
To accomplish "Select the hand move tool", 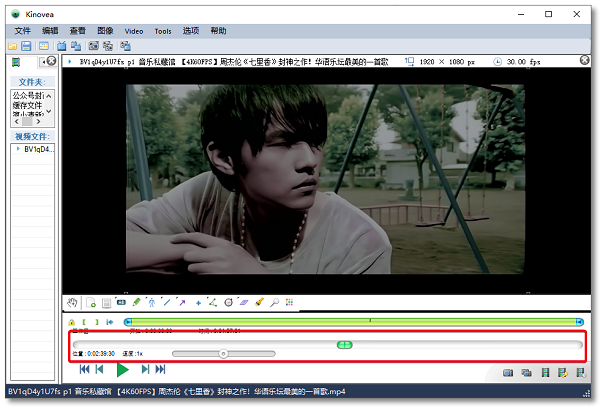I will (71, 301).
